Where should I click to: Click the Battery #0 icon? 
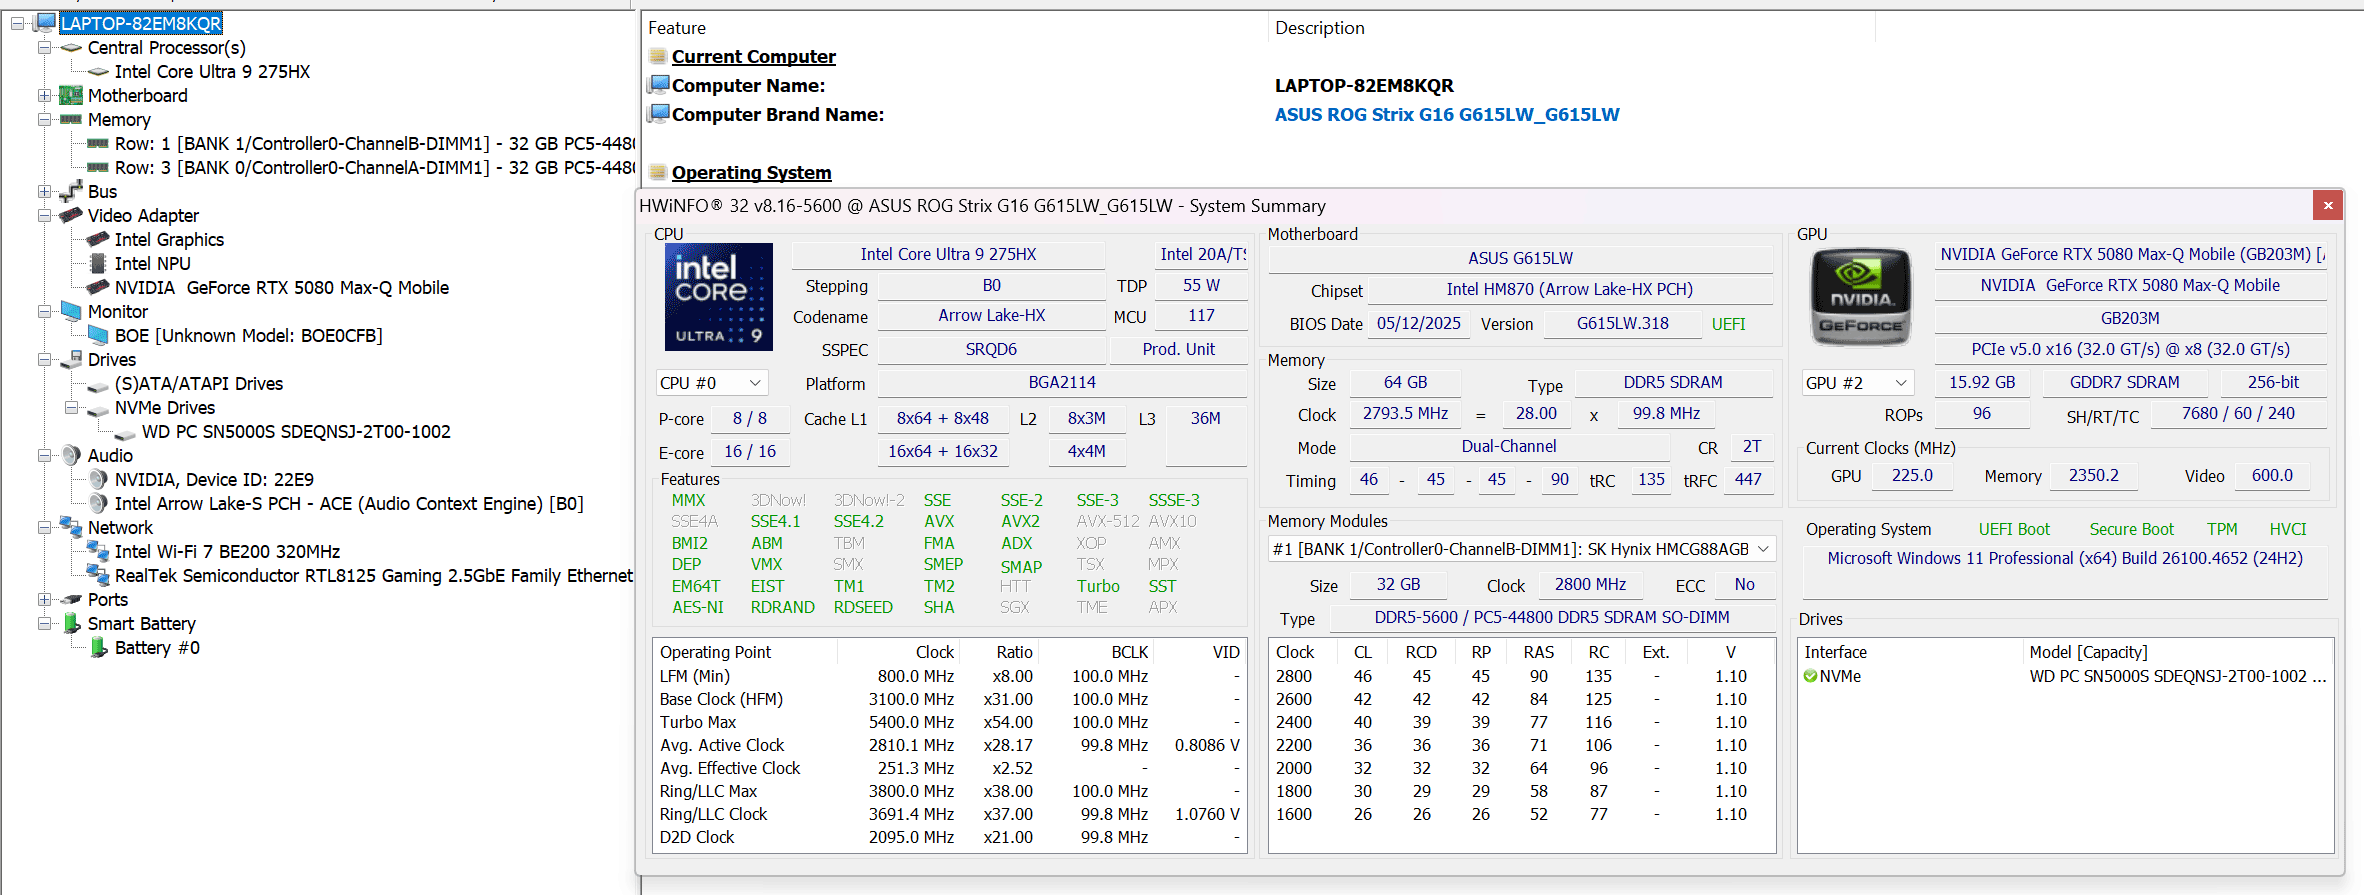(x=98, y=647)
